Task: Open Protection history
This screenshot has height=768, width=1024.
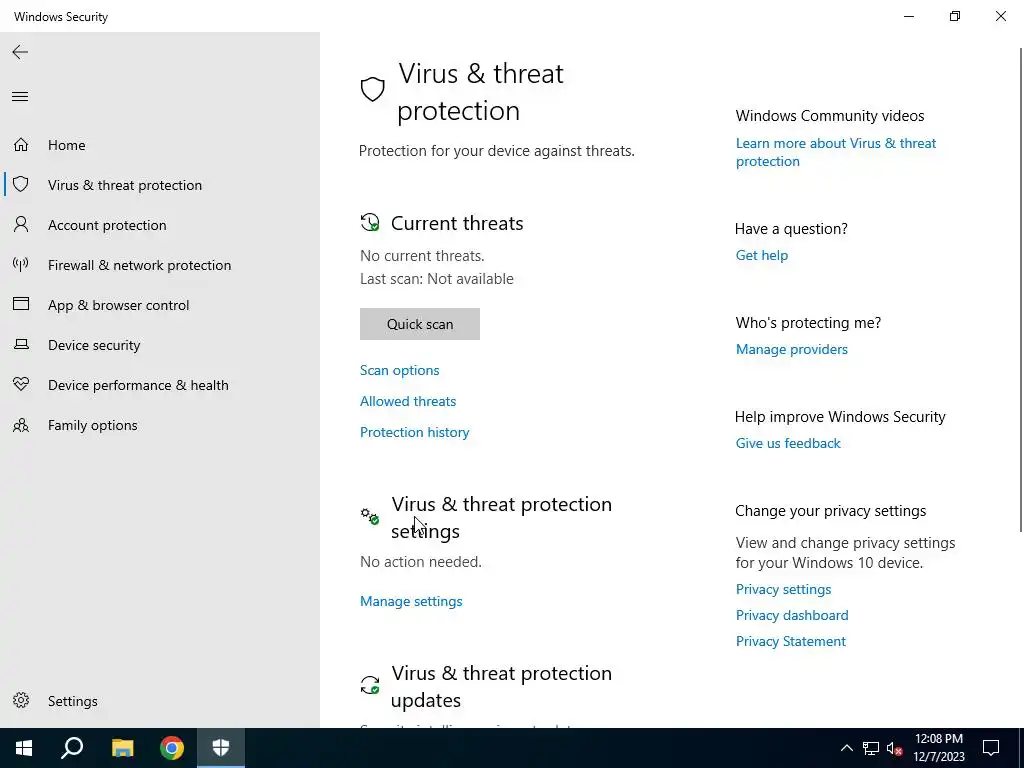Action: point(415,432)
